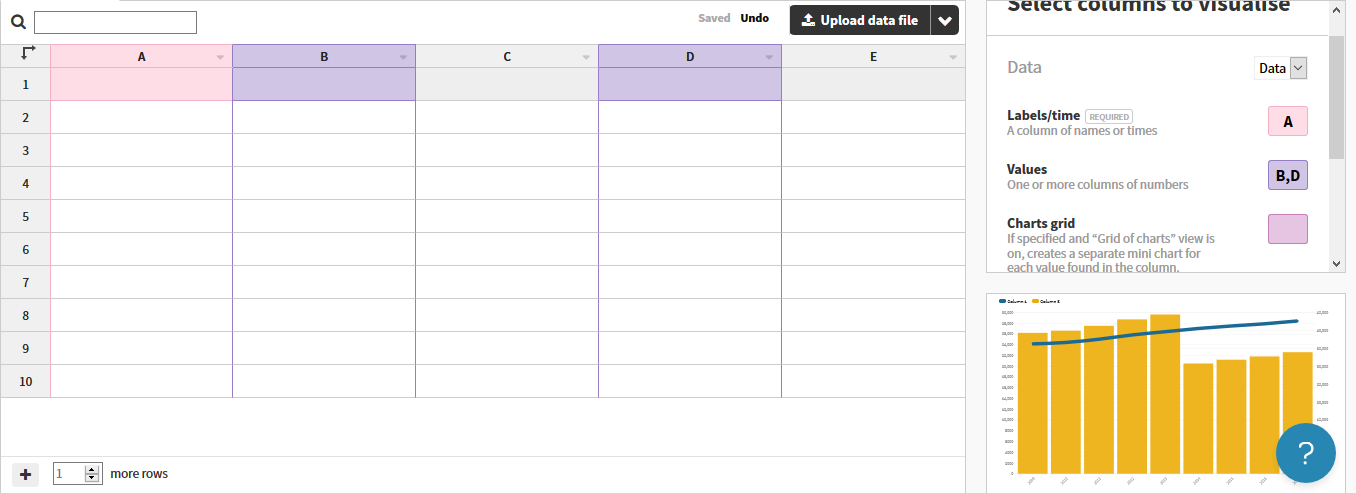Select the Labels/time column A swatch
Screen dimensions: 1356x493
(1287, 122)
